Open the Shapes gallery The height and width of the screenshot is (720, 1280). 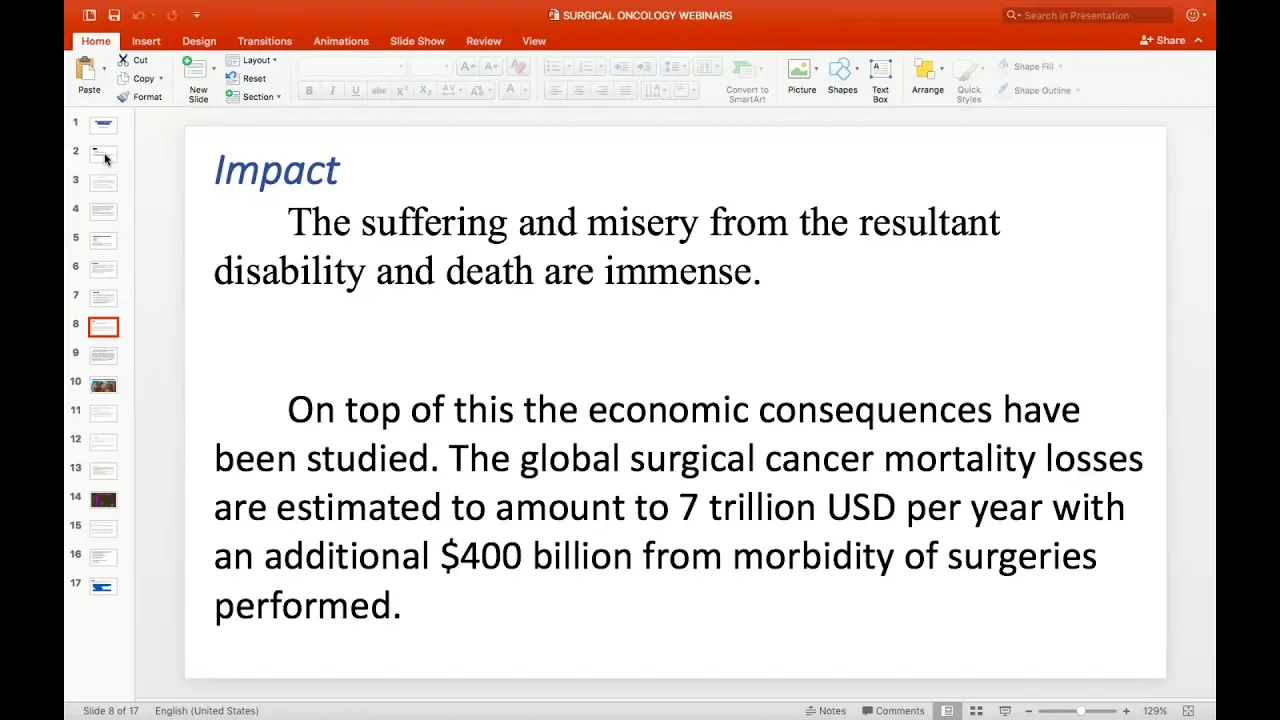pos(842,78)
